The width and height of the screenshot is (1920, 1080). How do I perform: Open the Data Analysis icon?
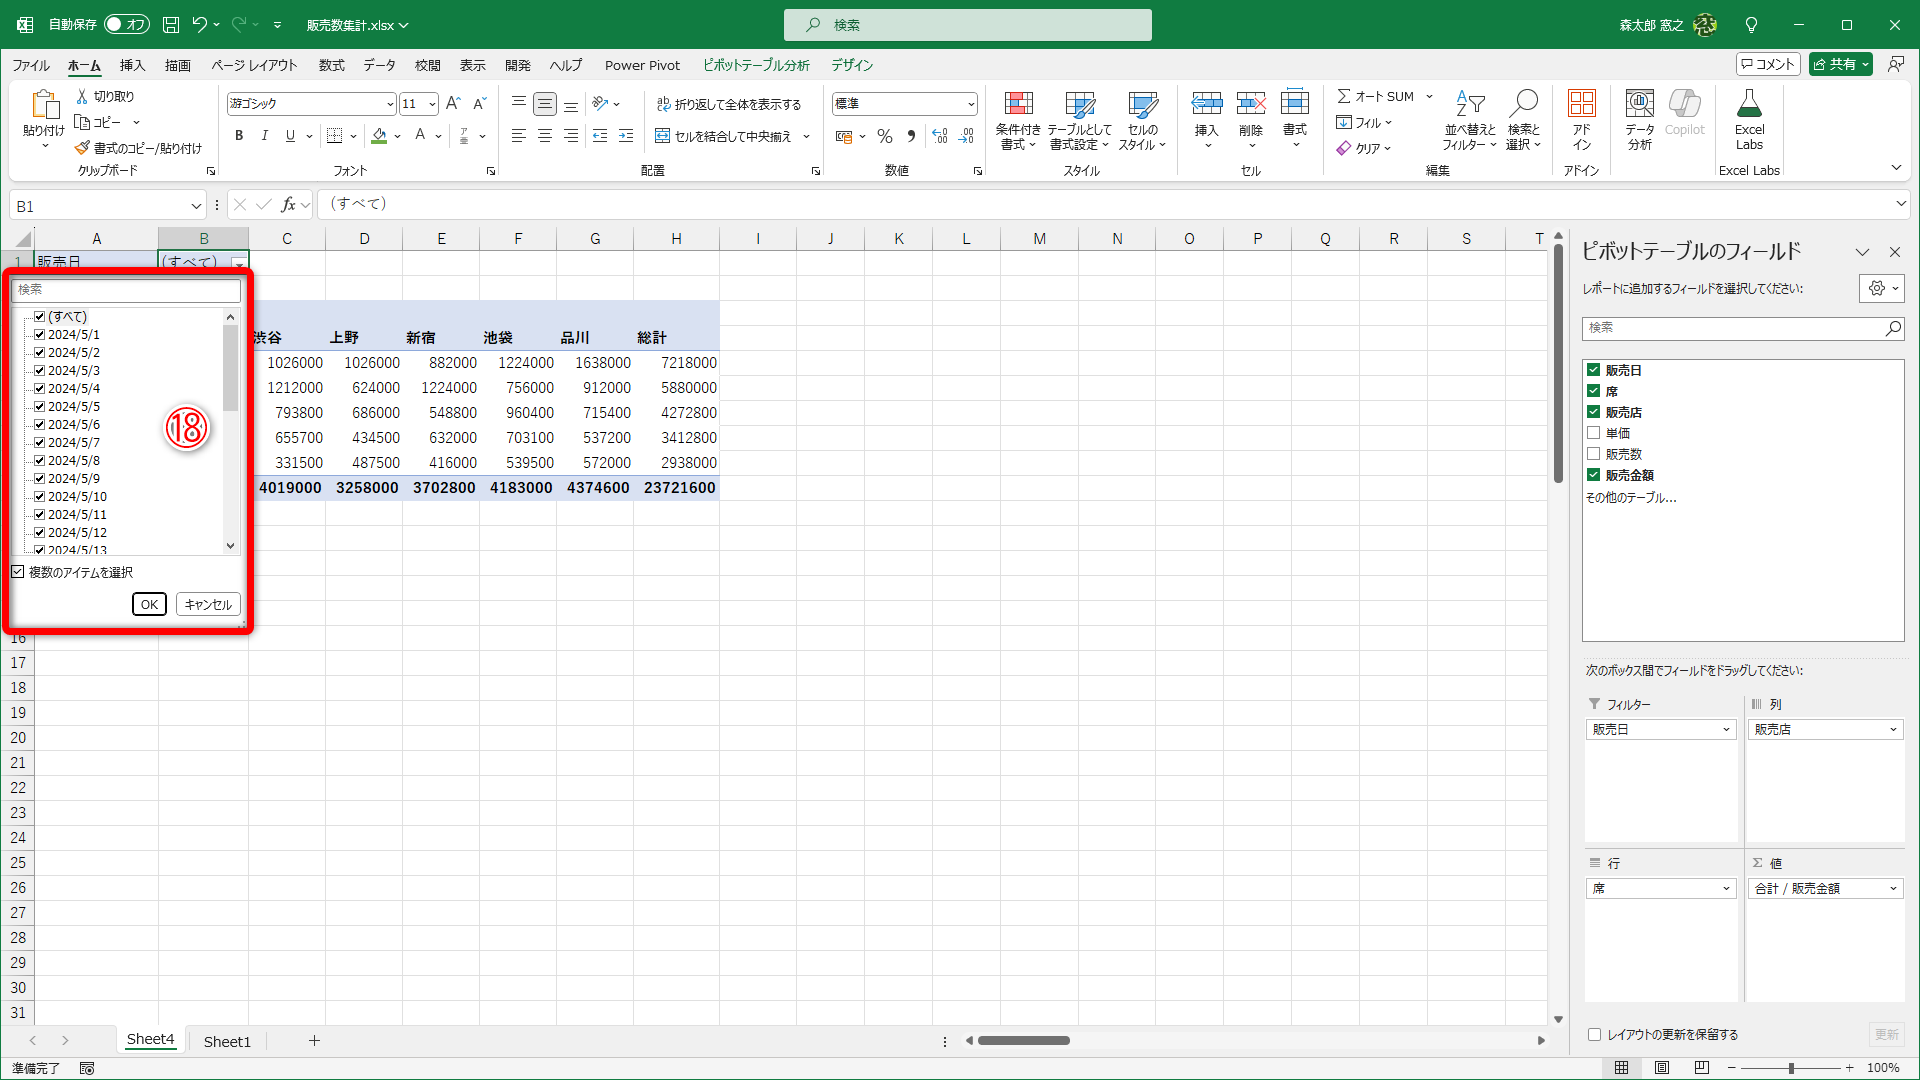pyautogui.click(x=1639, y=105)
